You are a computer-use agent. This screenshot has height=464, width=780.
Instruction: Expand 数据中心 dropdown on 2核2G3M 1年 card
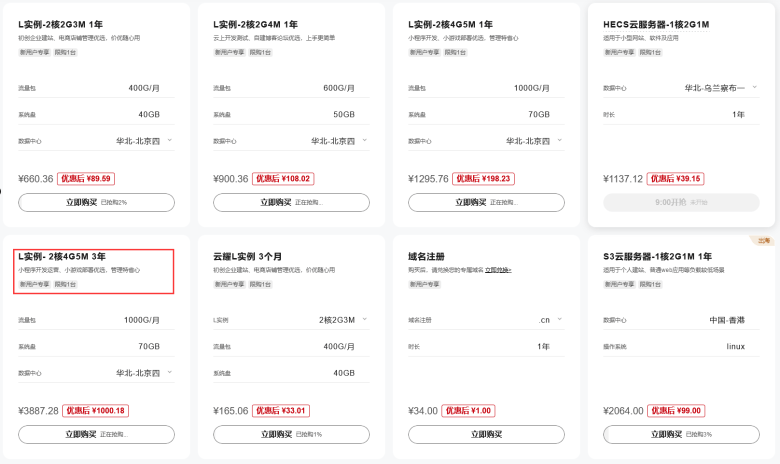pos(144,141)
